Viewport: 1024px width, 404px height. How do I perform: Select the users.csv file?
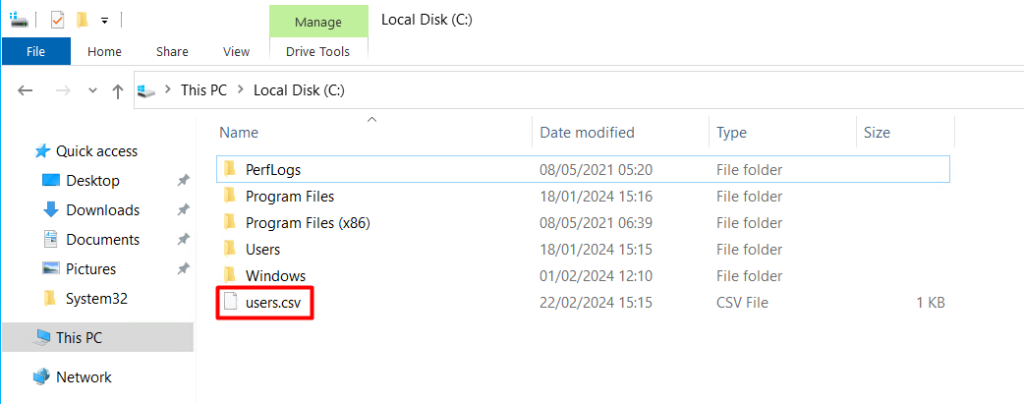pos(274,303)
